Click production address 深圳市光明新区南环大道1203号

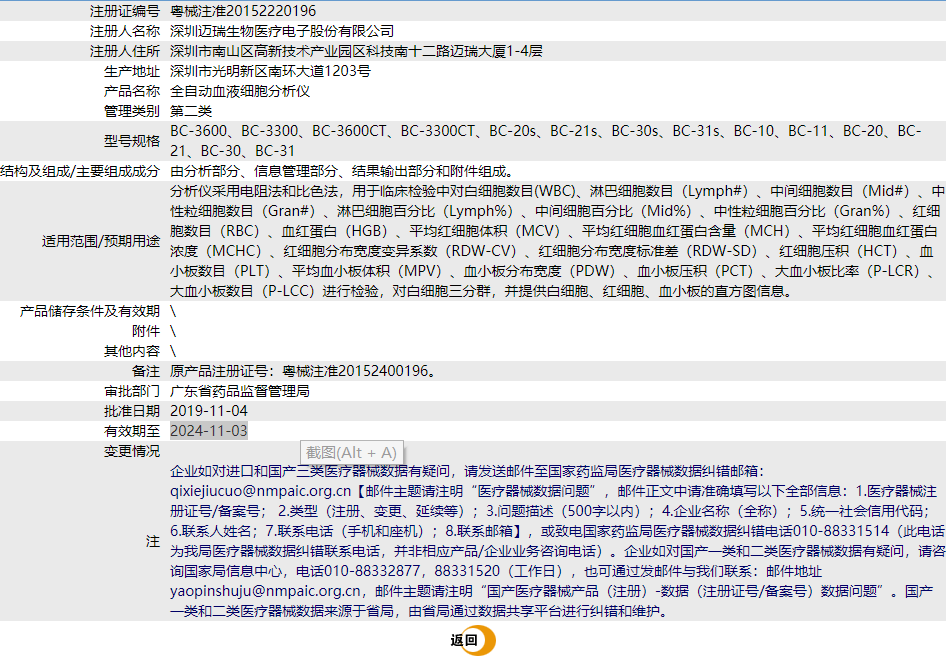click(x=271, y=71)
